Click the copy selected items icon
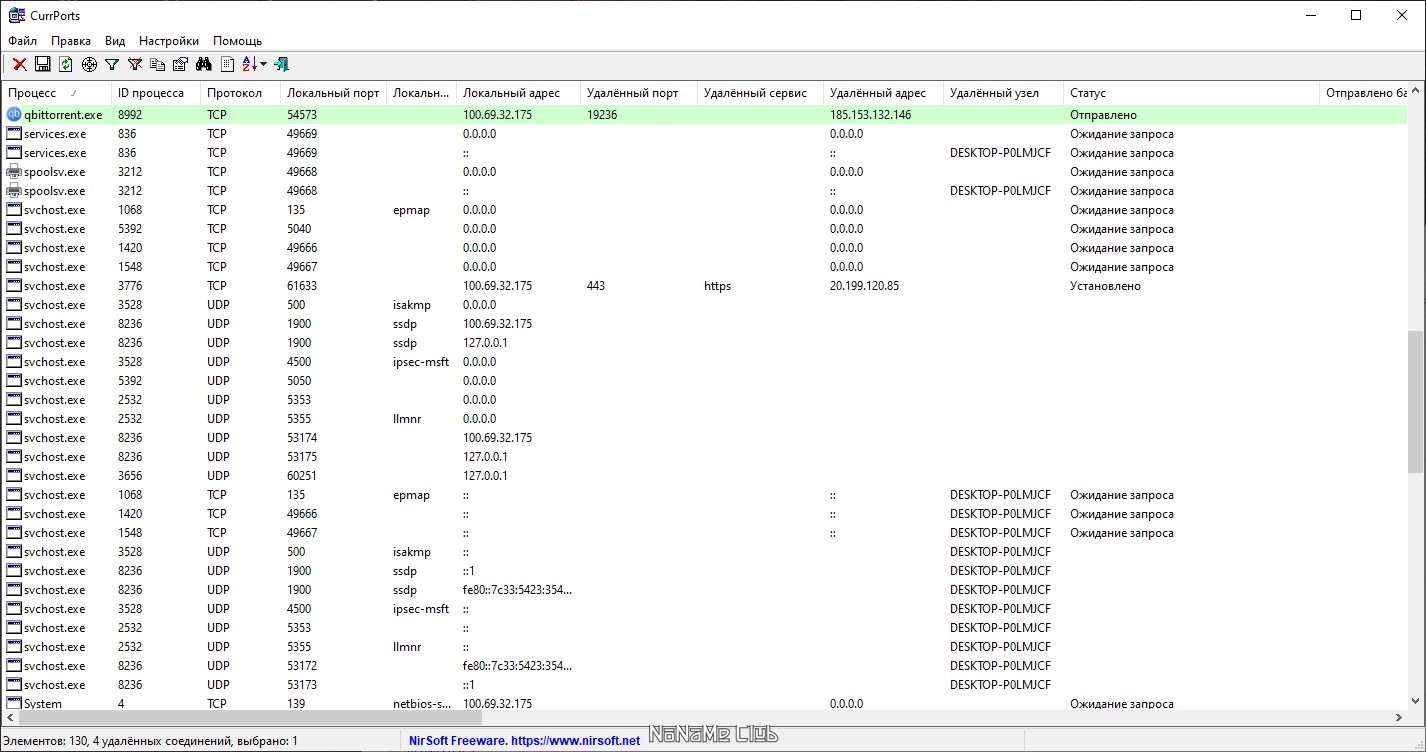This screenshot has height=752, width=1426. [x=158, y=64]
